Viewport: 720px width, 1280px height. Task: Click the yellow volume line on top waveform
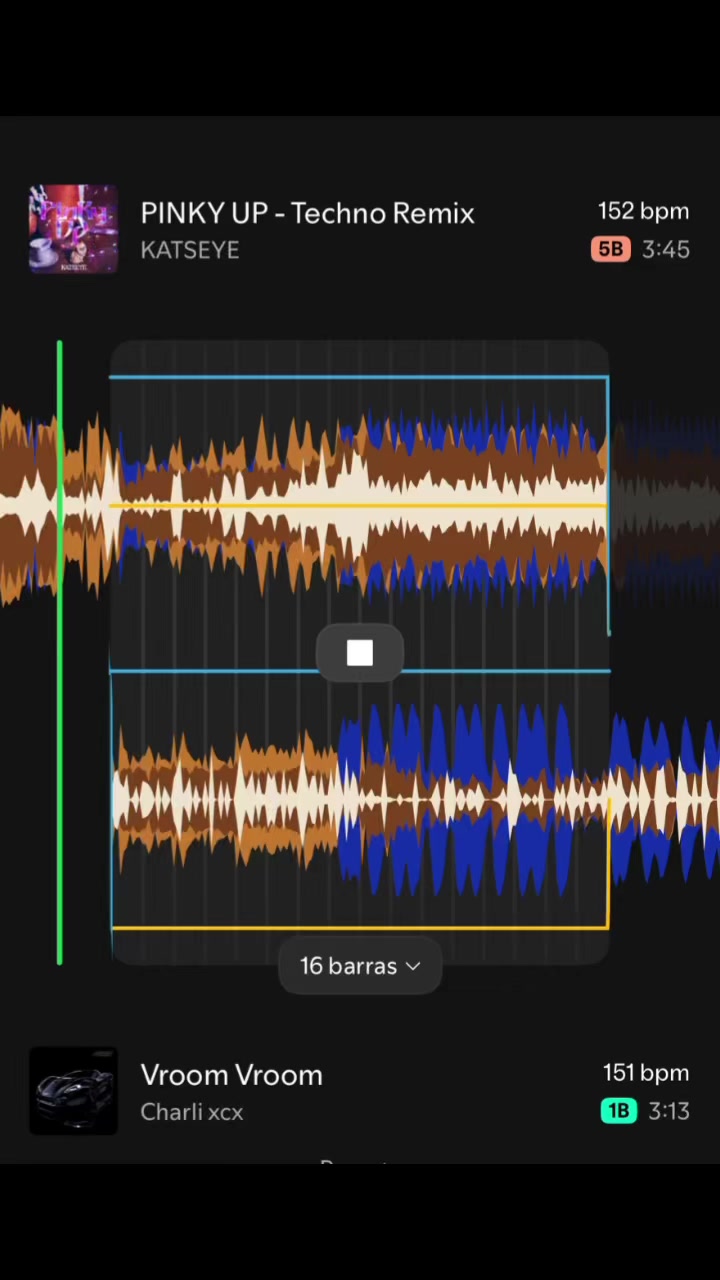pyautogui.click(x=358, y=506)
